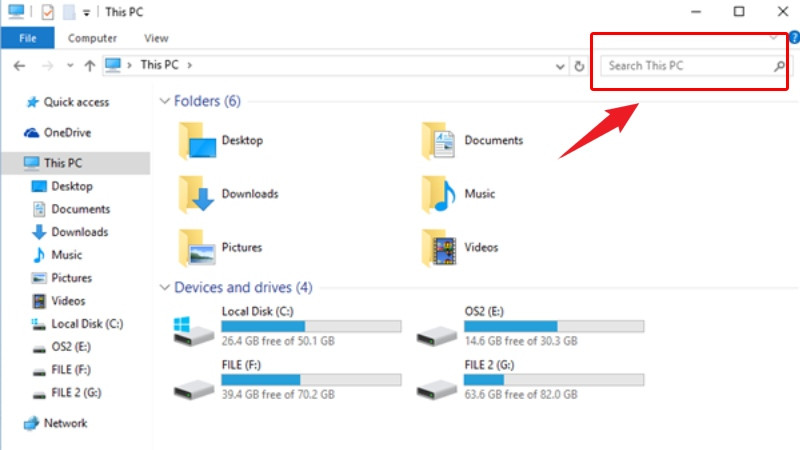Select the Downloads folder icon in Folders
Screen dimensions: 800x450
(x=197, y=194)
